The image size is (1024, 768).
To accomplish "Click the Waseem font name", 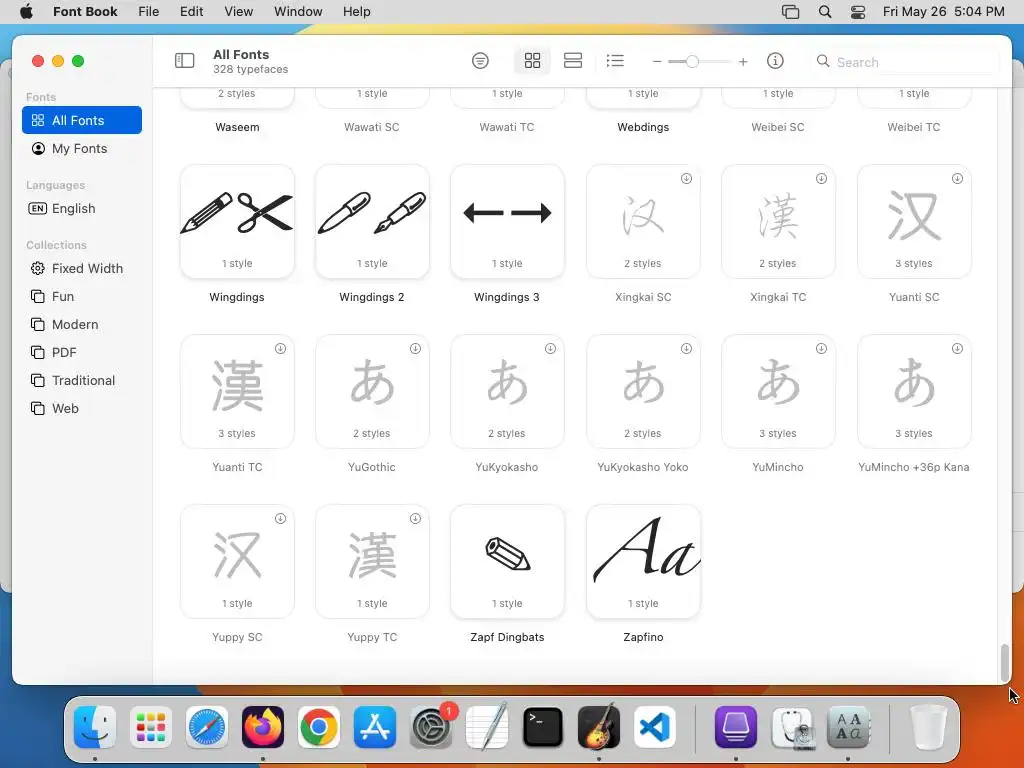I will 237,127.
